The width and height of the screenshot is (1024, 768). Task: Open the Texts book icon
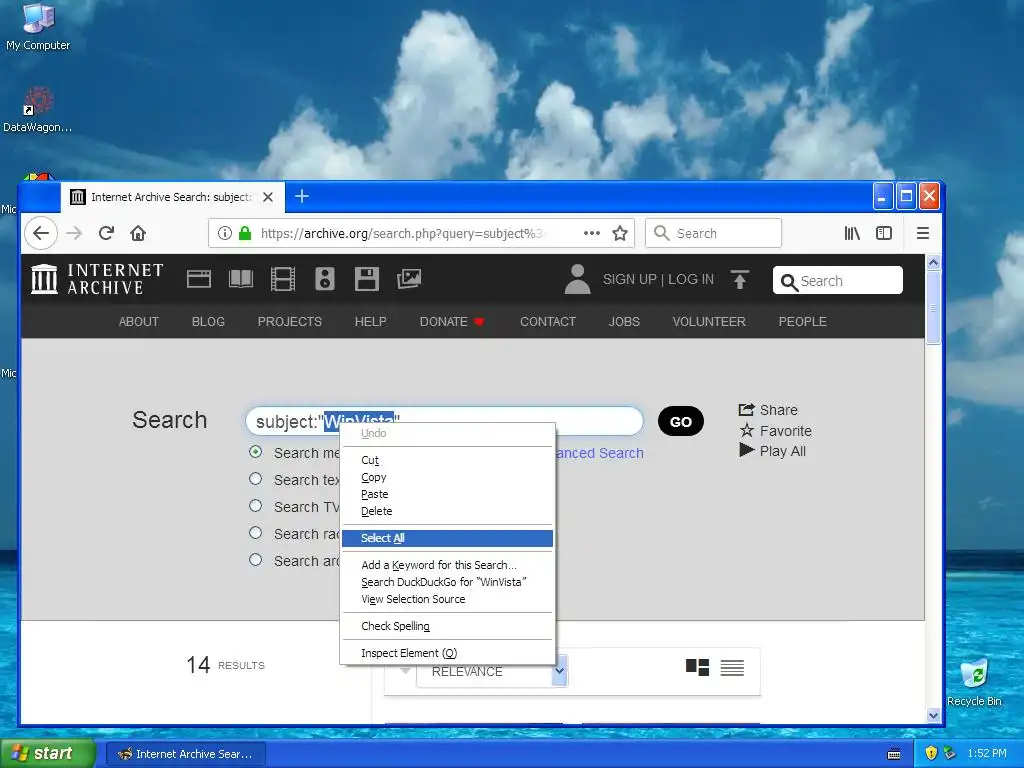click(x=240, y=279)
